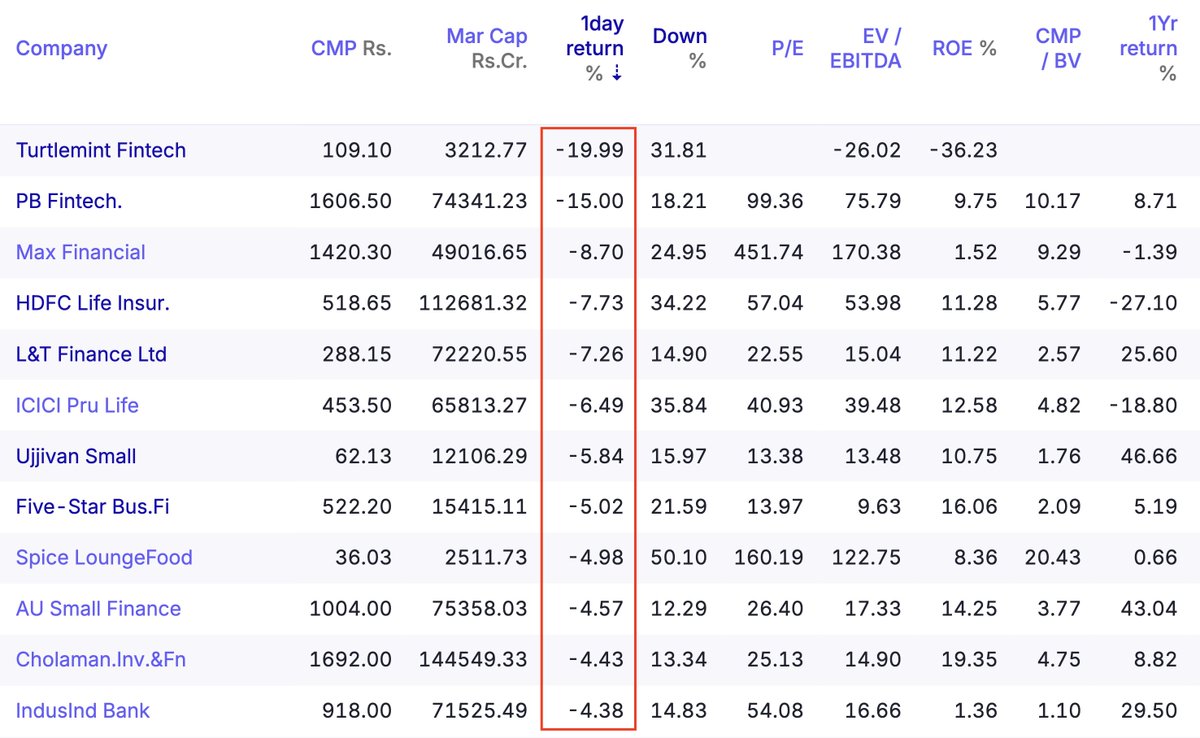Sort by Down % column header
The image size is (1200, 738).
tap(680, 48)
